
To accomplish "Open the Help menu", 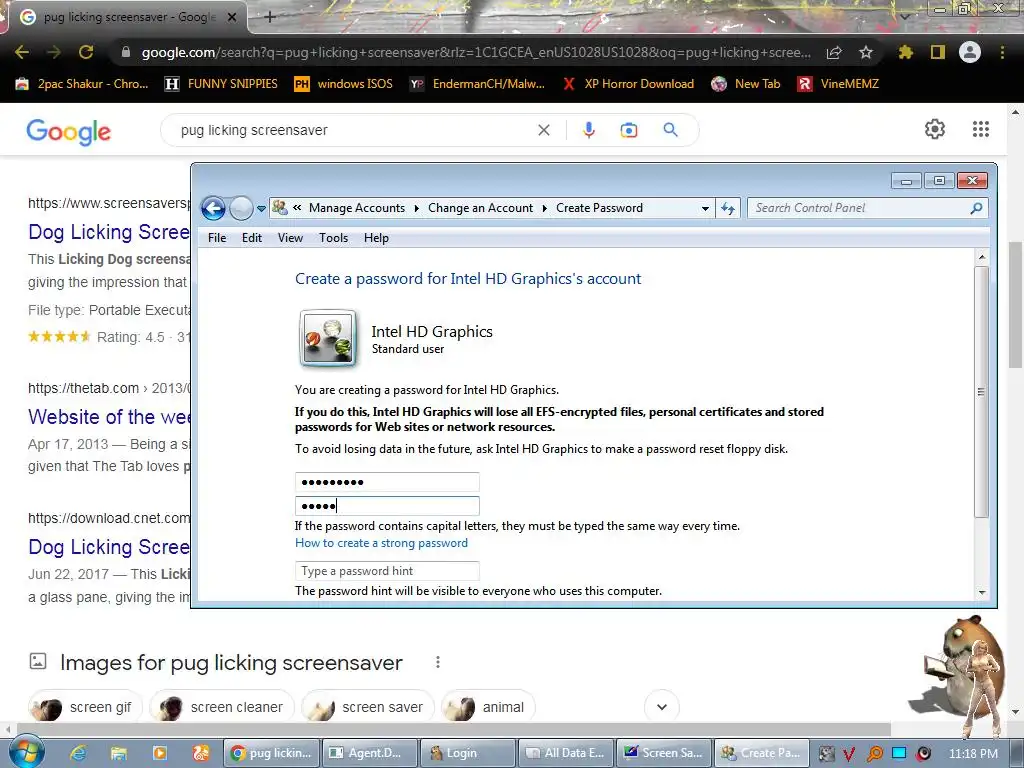I will coord(376,238).
